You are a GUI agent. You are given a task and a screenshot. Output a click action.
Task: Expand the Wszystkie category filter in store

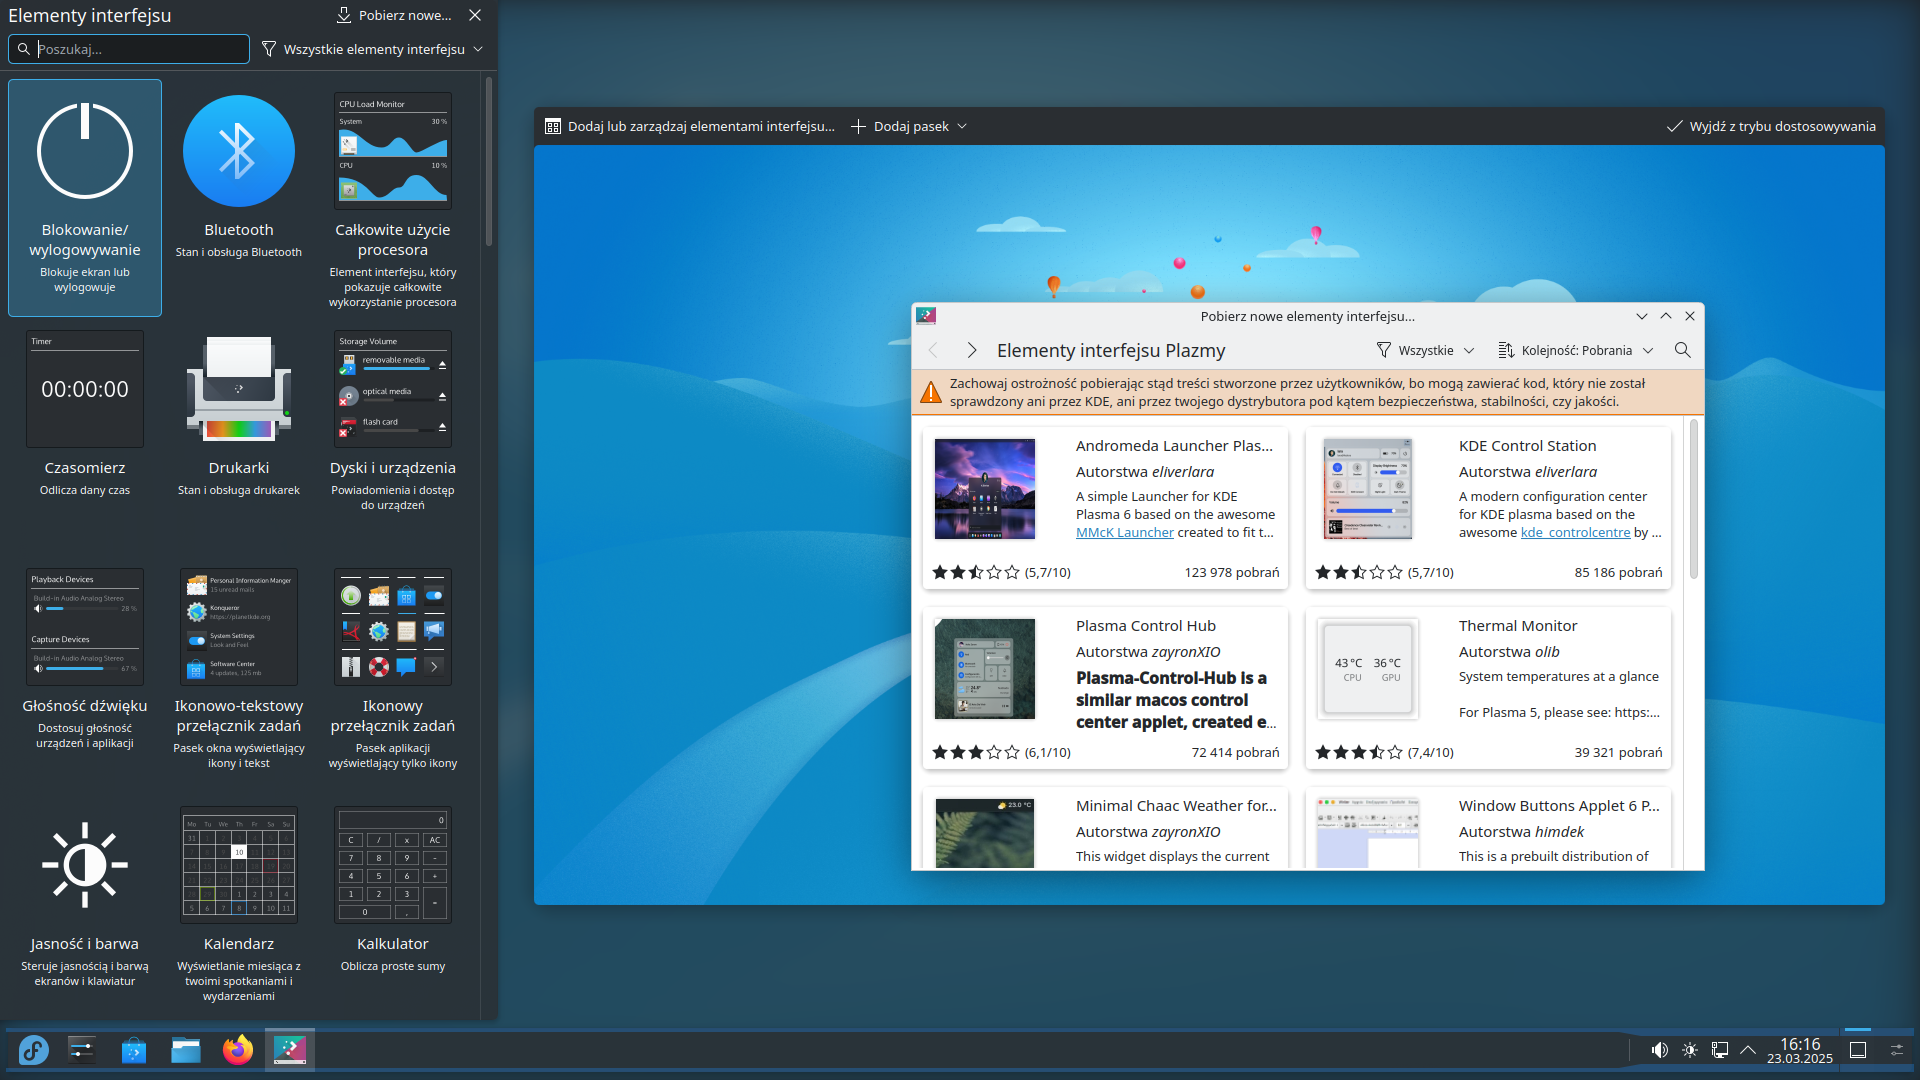1425,350
